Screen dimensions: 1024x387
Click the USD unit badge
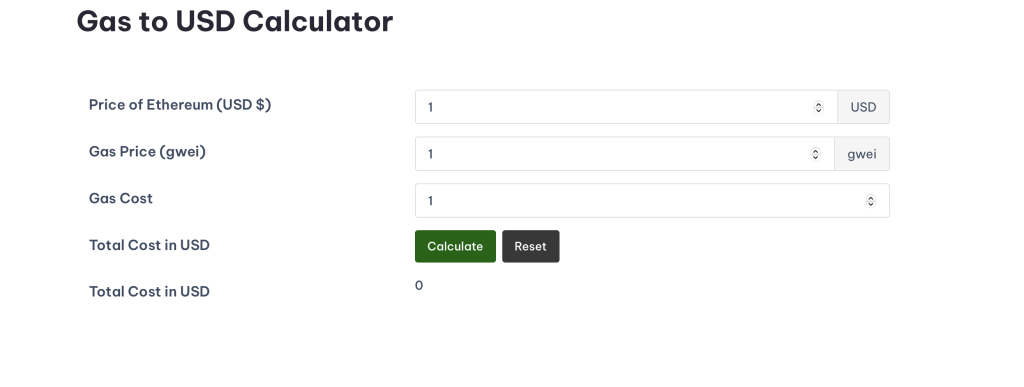tap(863, 107)
